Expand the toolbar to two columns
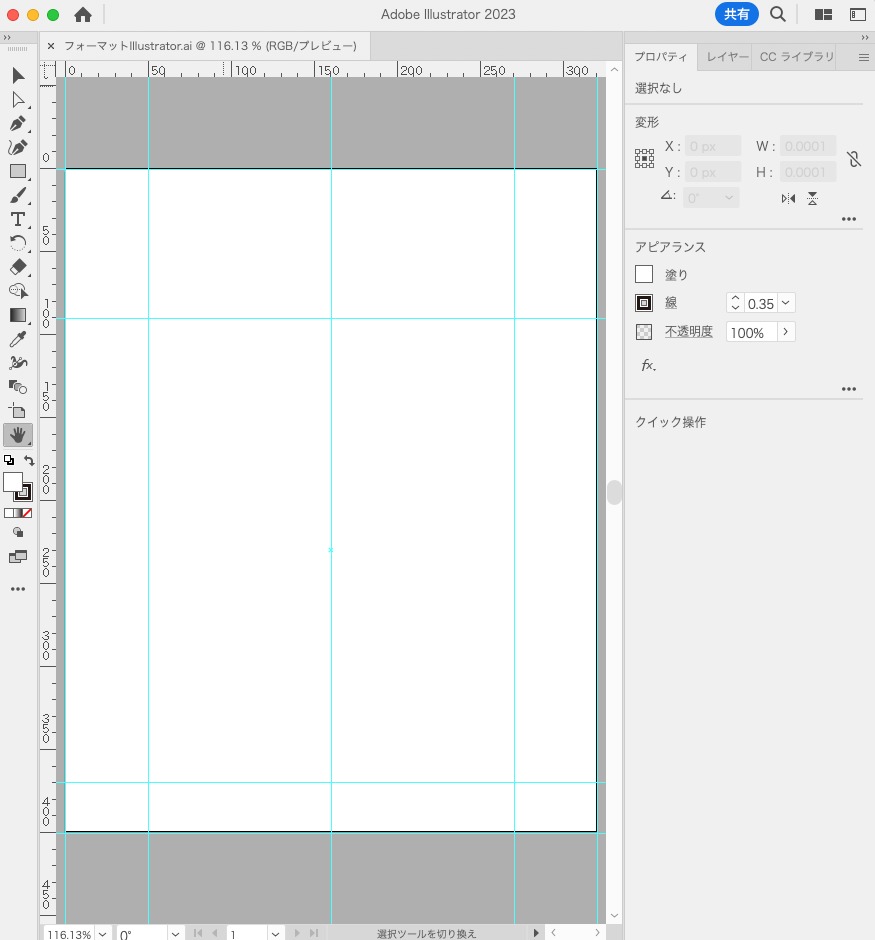This screenshot has width=875, height=940. click(7, 37)
